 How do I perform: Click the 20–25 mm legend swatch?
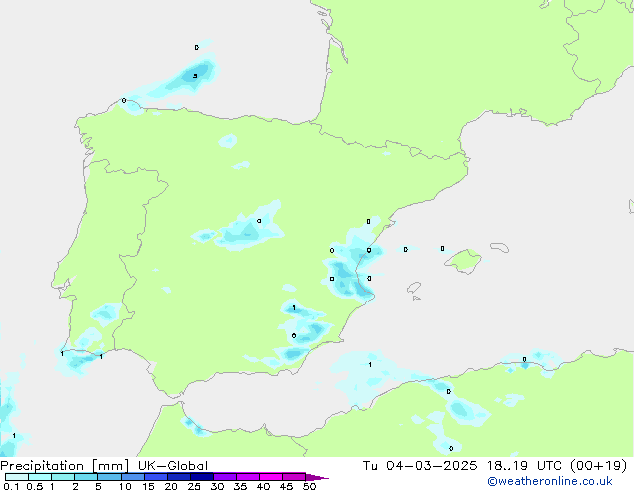178,477
